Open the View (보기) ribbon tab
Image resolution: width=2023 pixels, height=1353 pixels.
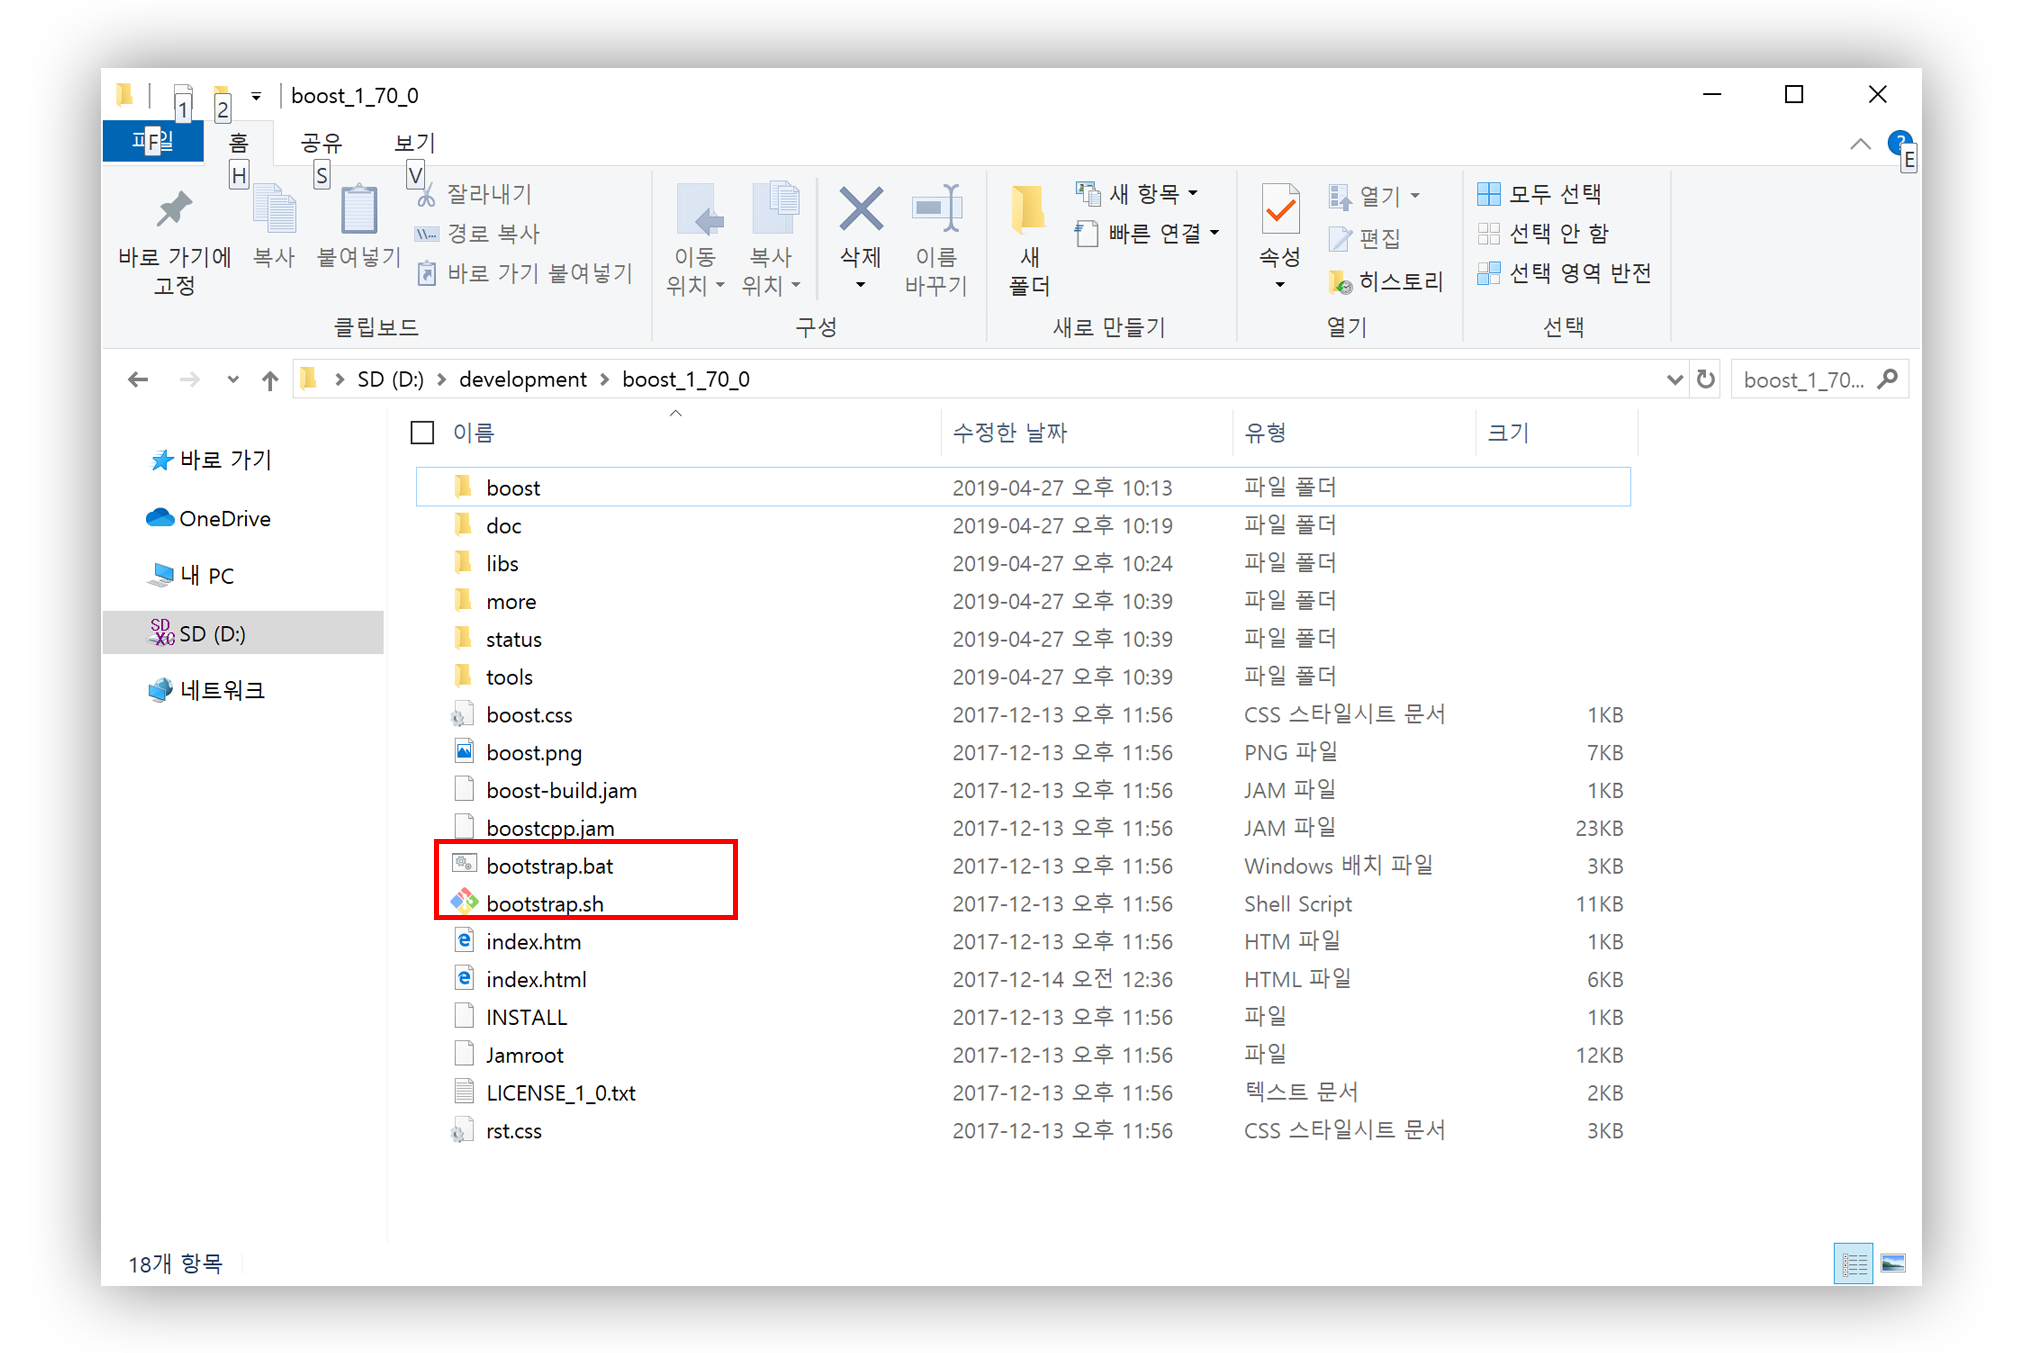(x=414, y=143)
